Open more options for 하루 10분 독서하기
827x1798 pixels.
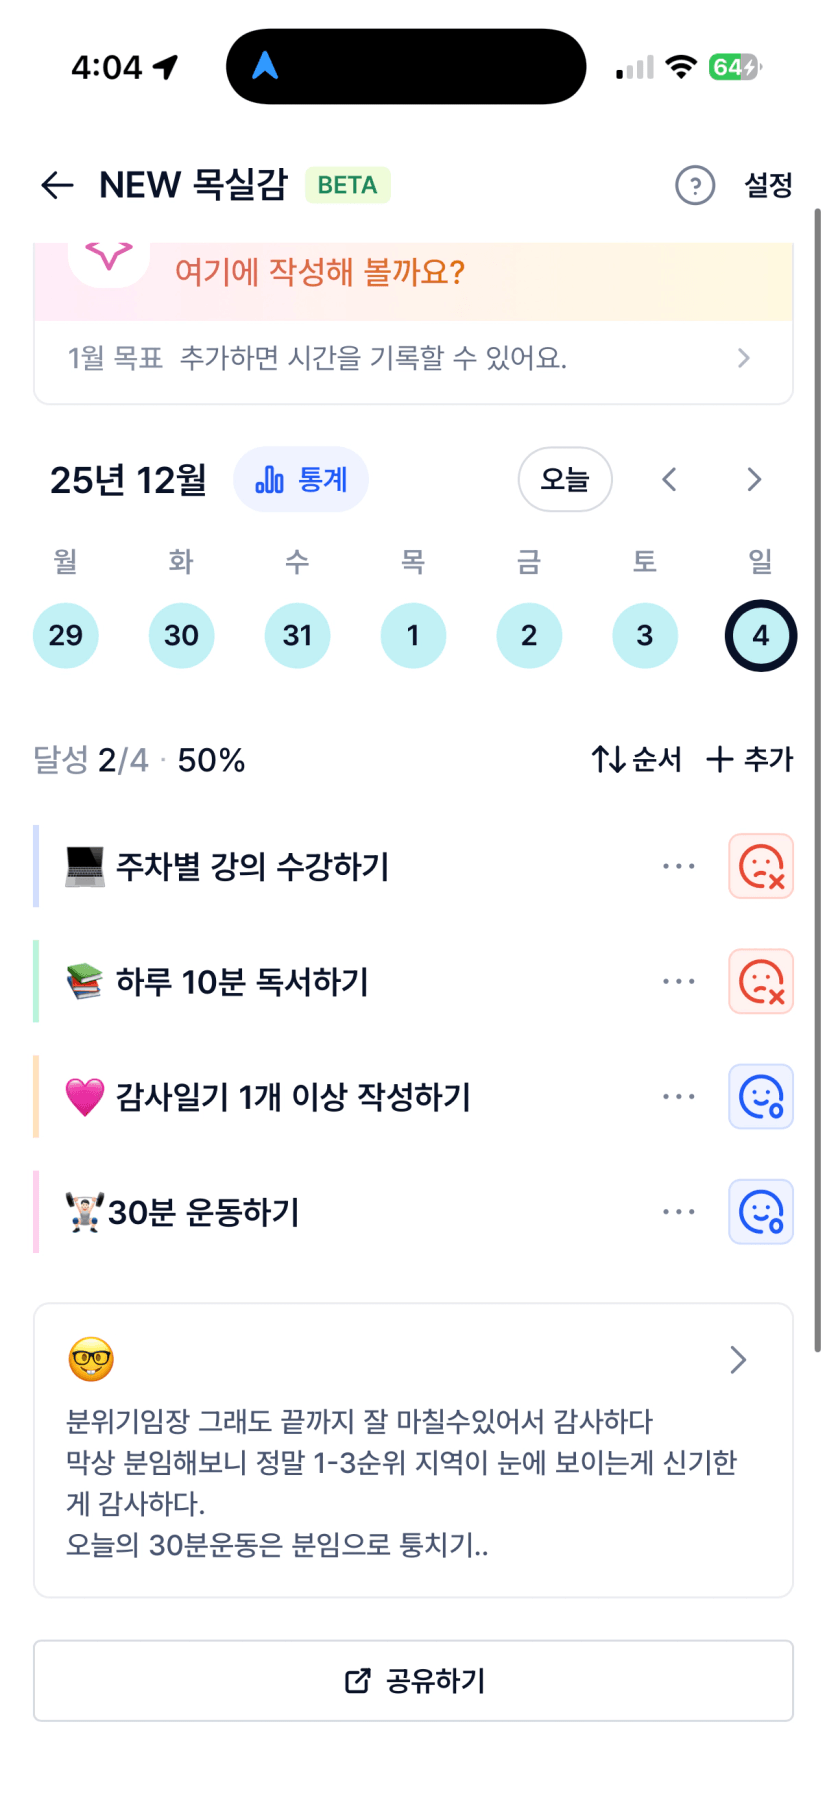678,981
